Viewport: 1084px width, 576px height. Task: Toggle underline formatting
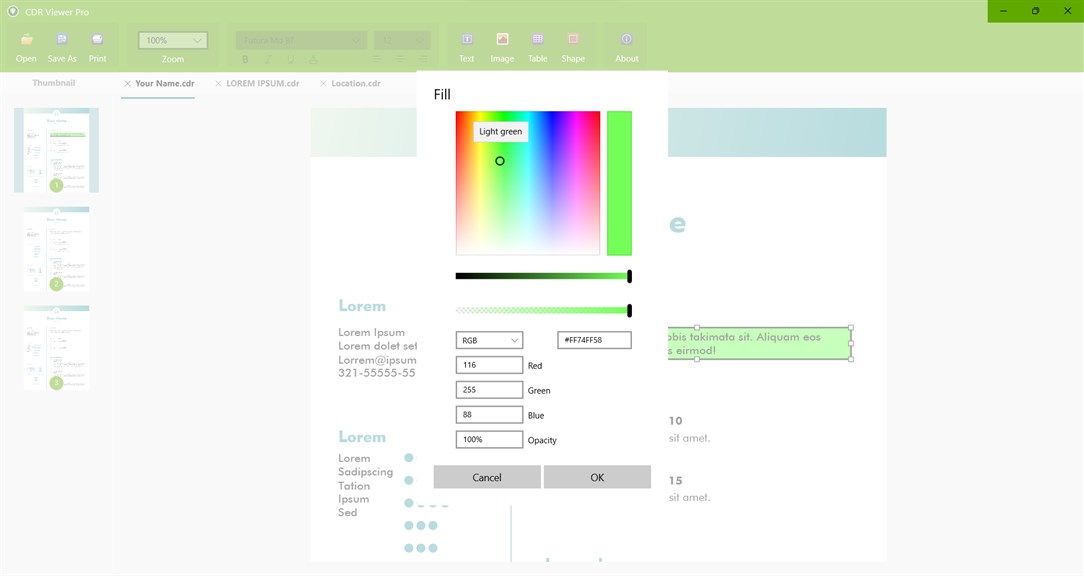click(290, 60)
